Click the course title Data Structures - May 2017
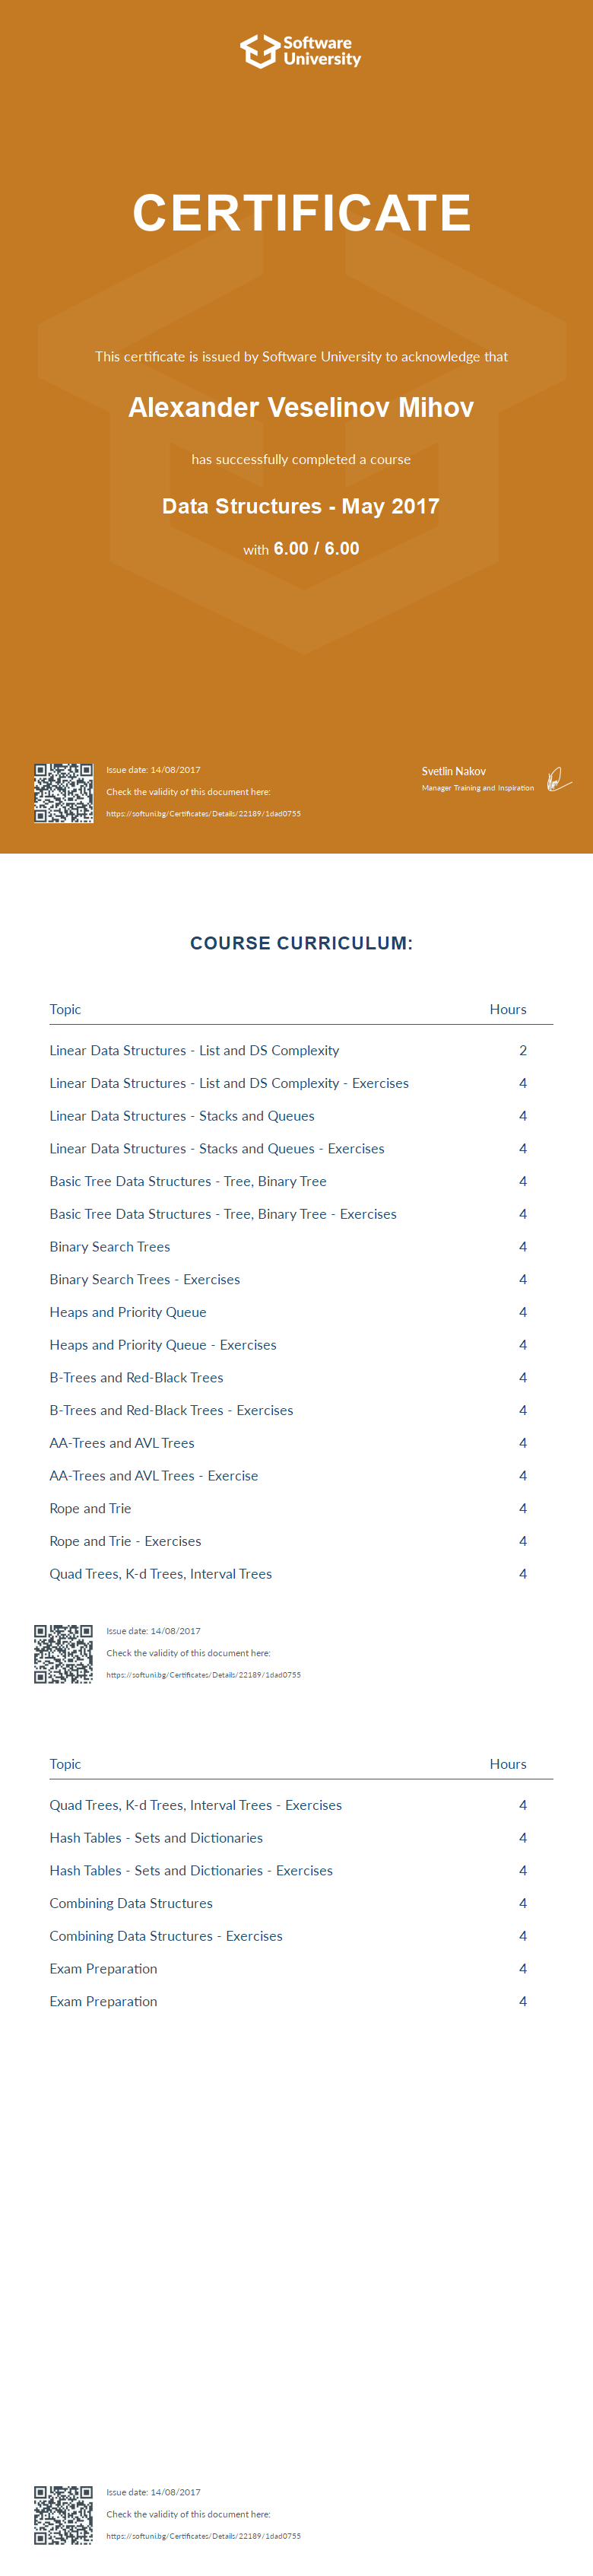 point(301,506)
